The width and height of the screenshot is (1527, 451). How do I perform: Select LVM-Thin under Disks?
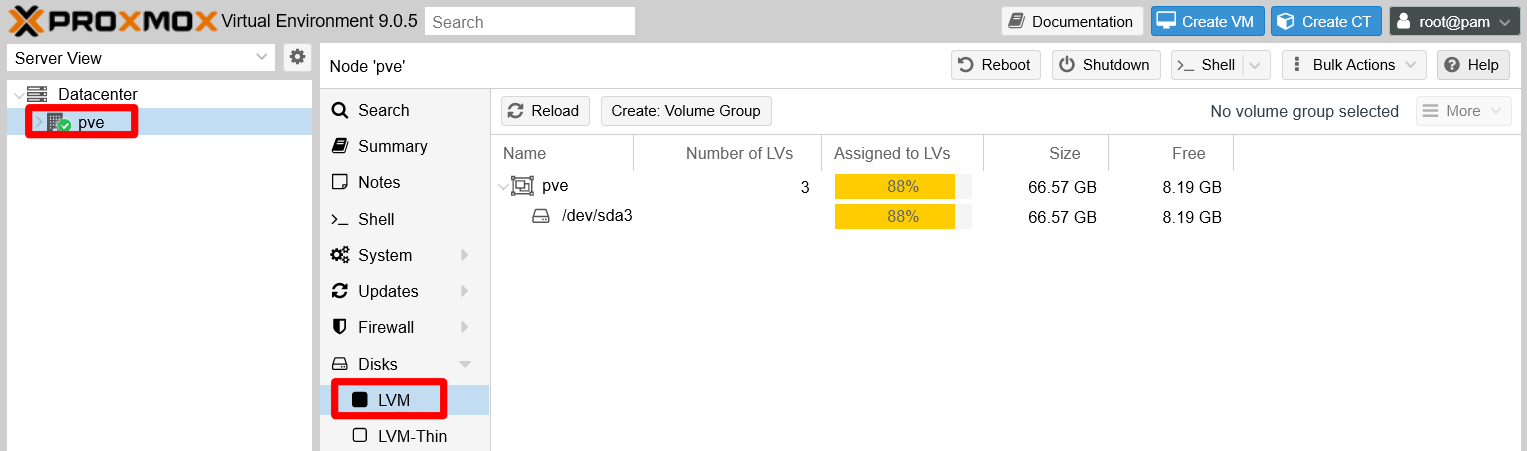pyautogui.click(x=405, y=436)
